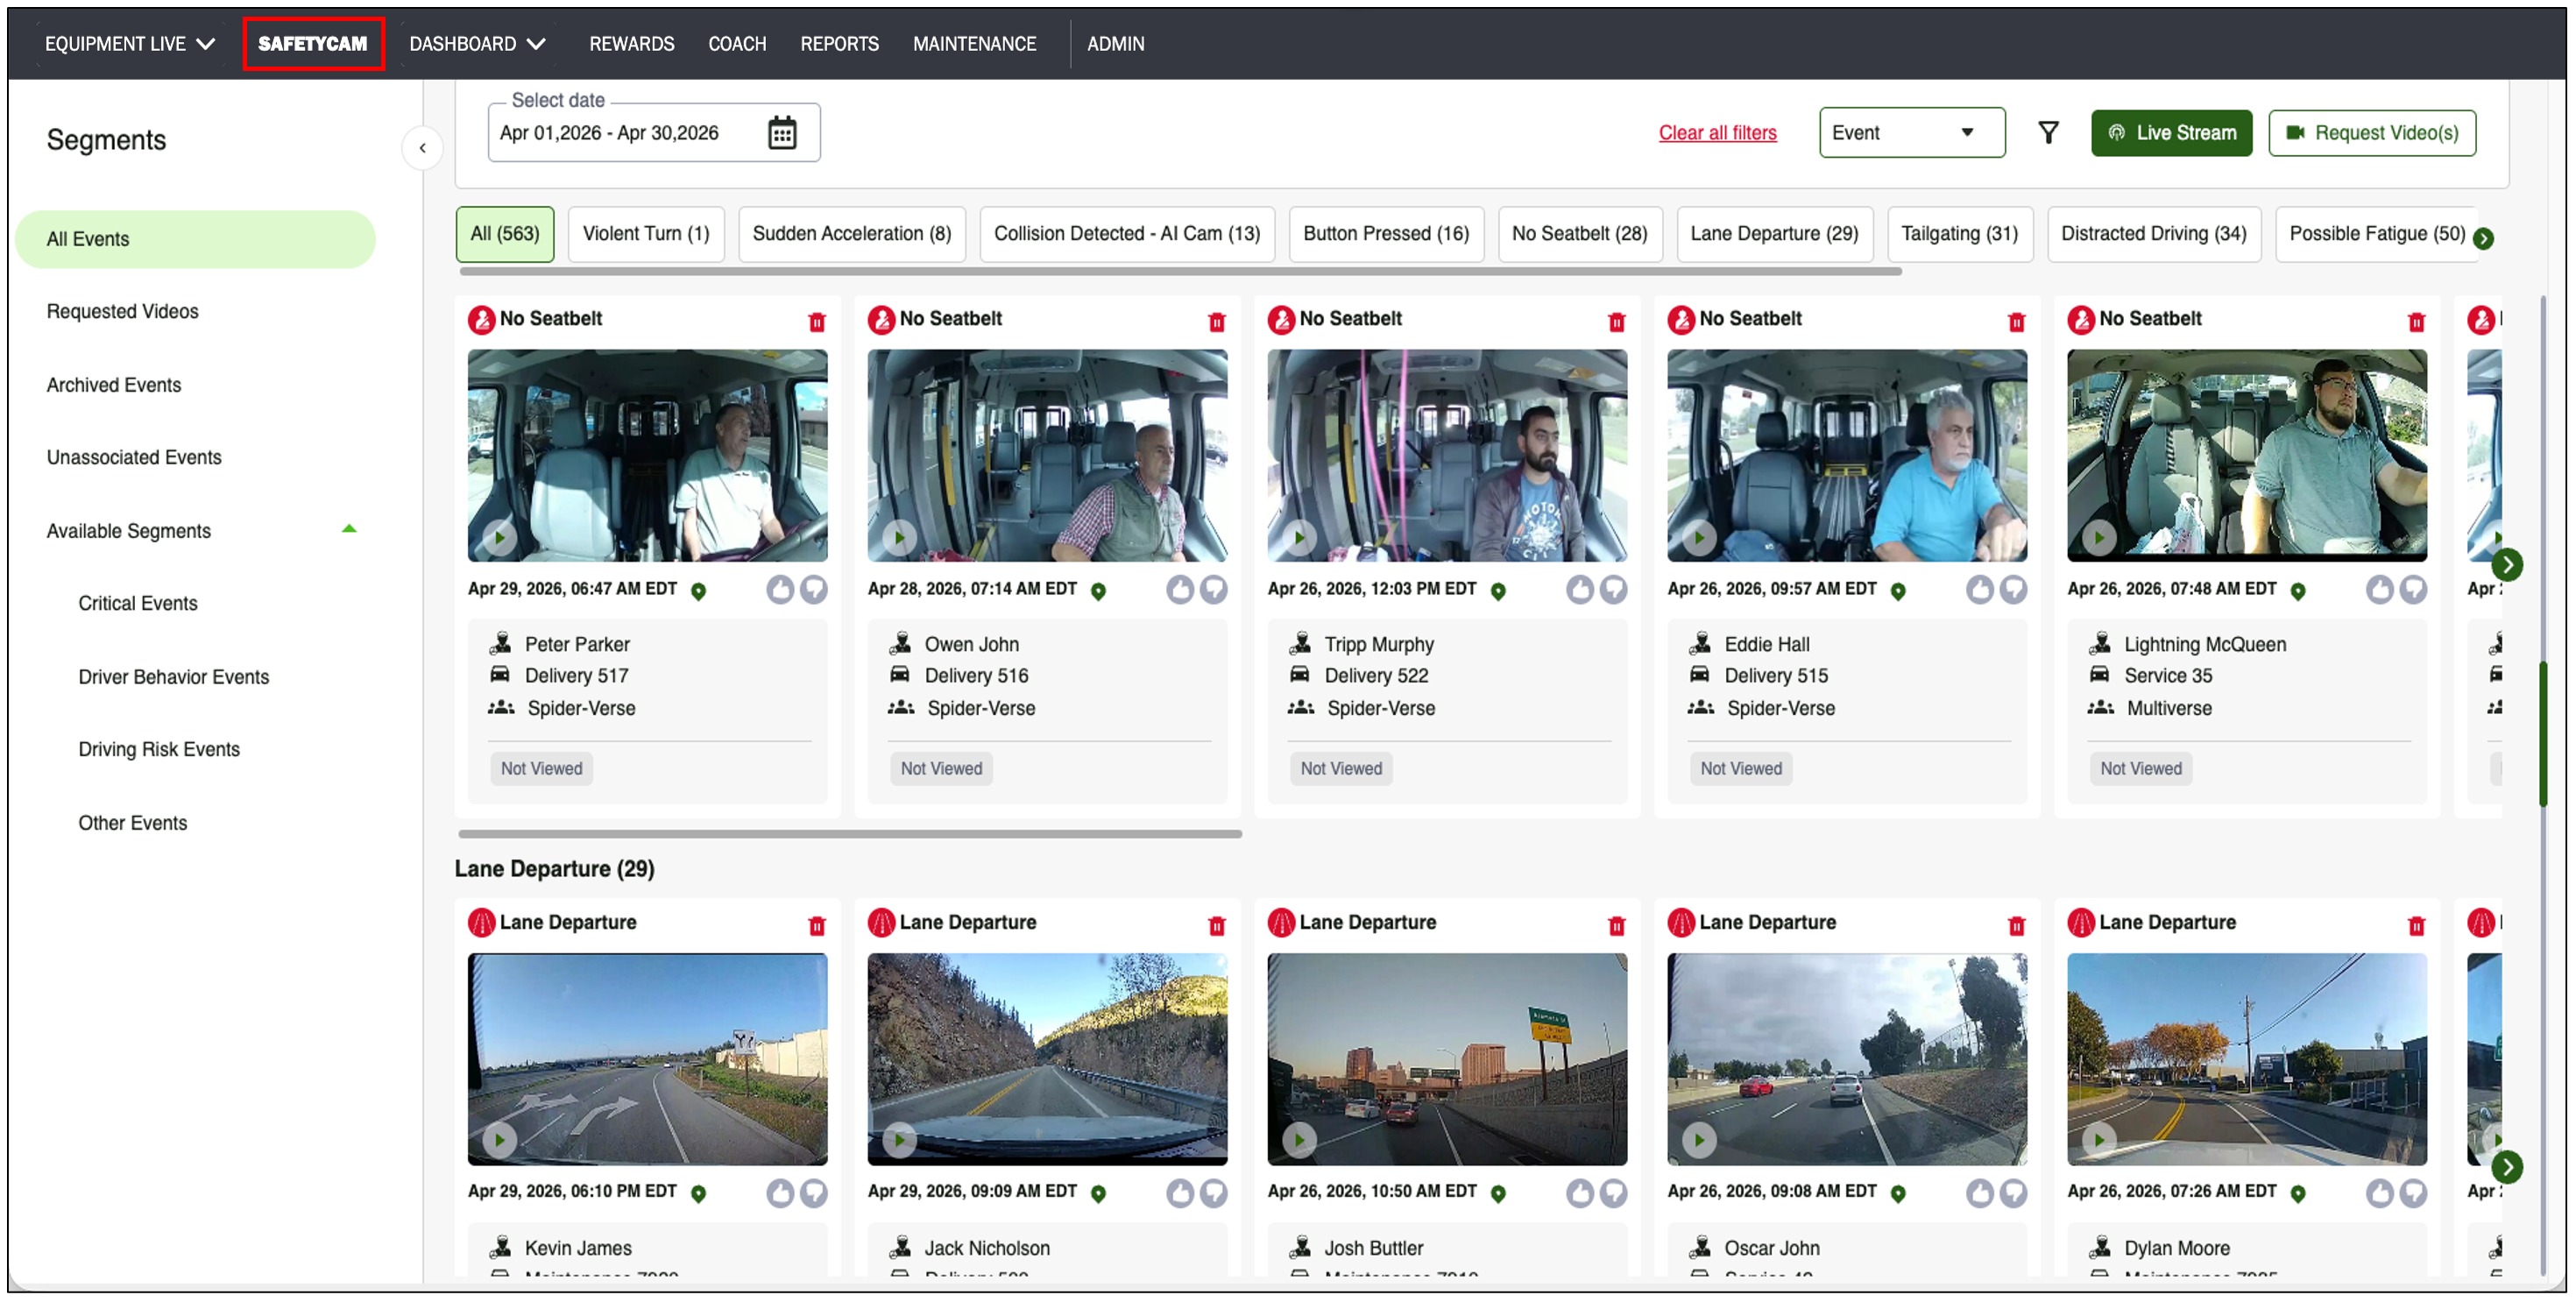The image size is (2576, 1302).
Task: Switch to the SafetyCam tab
Action: [313, 44]
